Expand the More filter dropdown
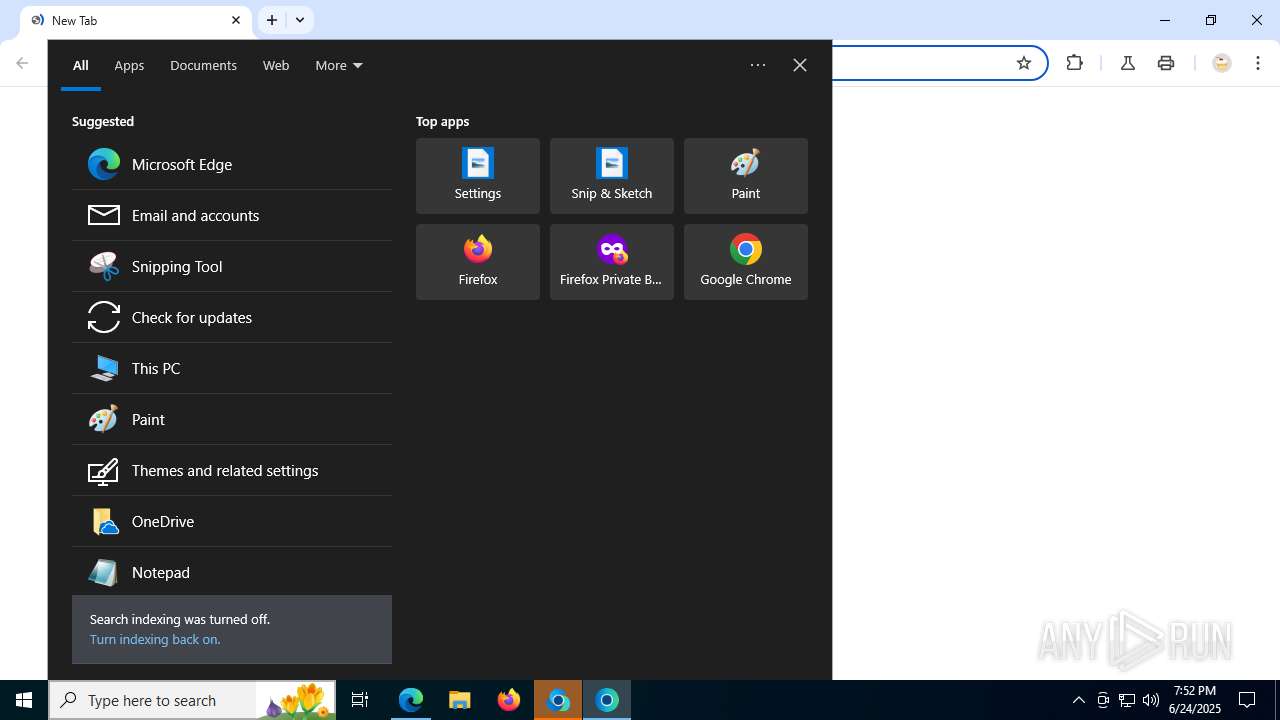1280x720 pixels. 339,65
